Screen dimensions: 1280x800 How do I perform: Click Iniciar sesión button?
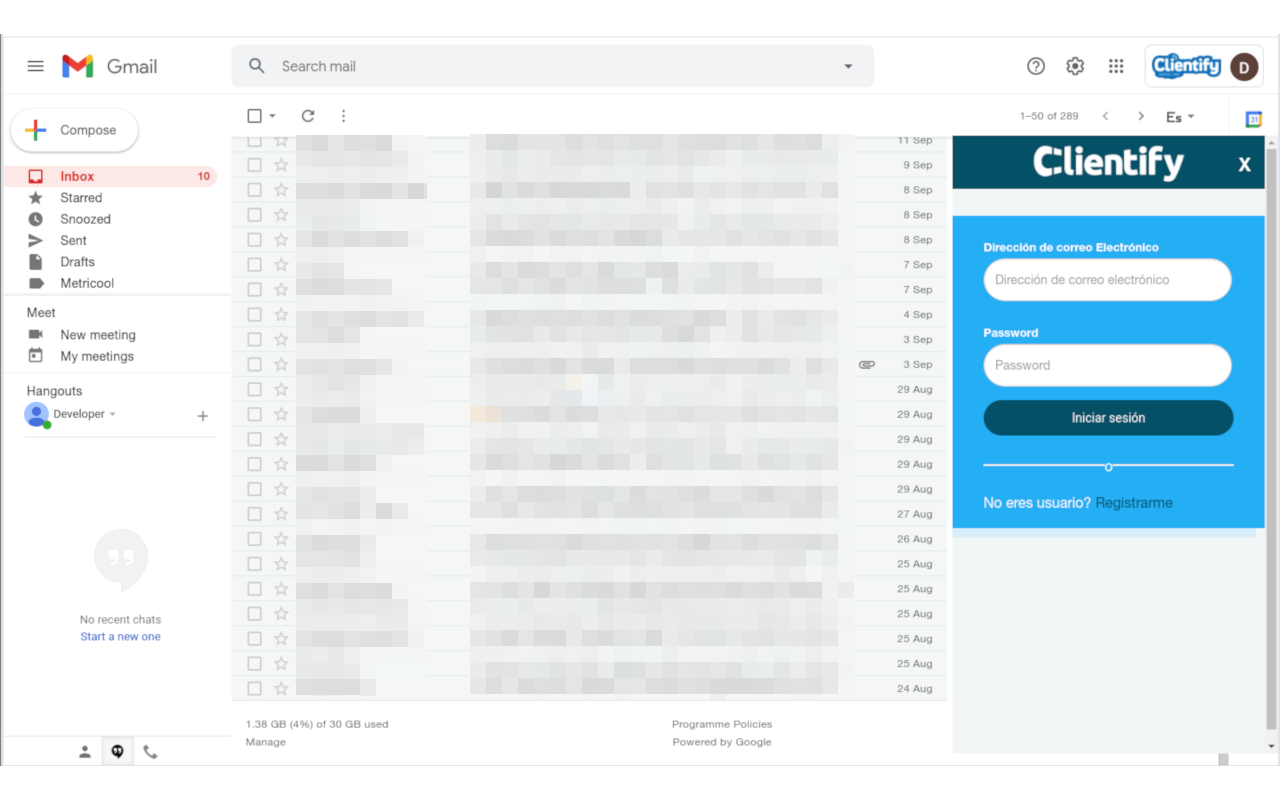point(1108,418)
